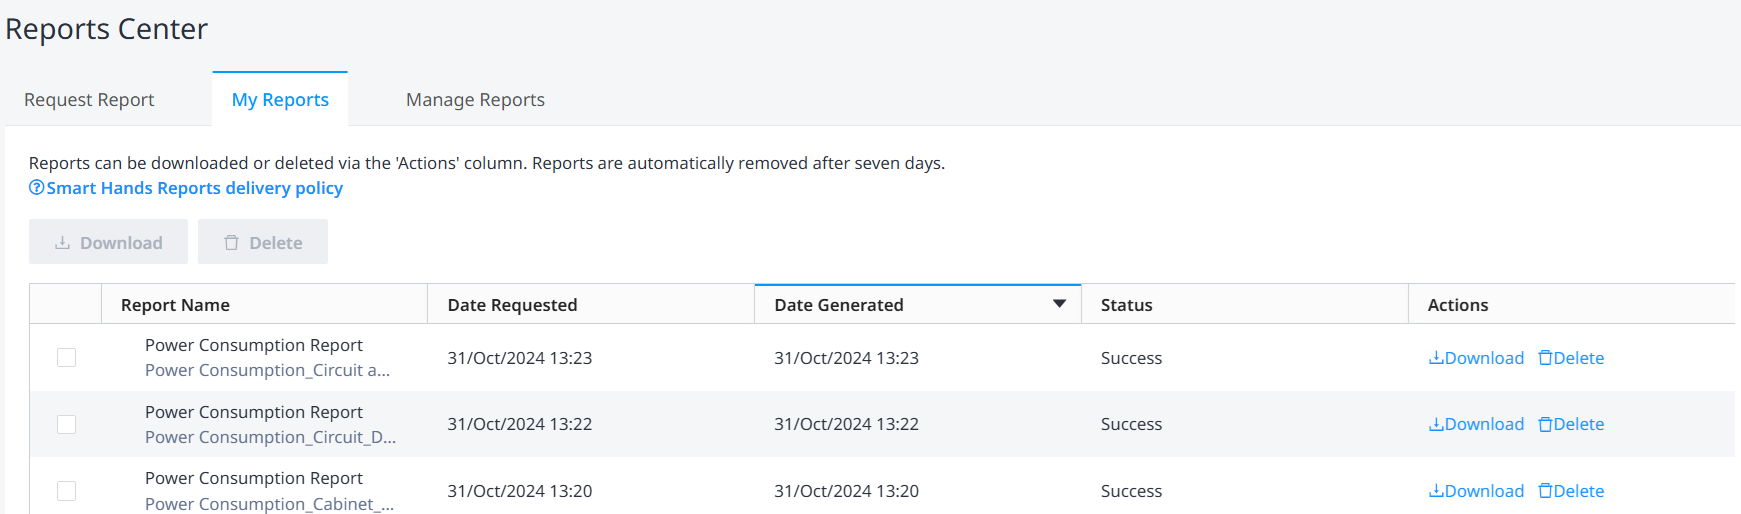The image size is (1741, 514).
Task: Click the tray icon on the top Download button
Action: [62, 243]
